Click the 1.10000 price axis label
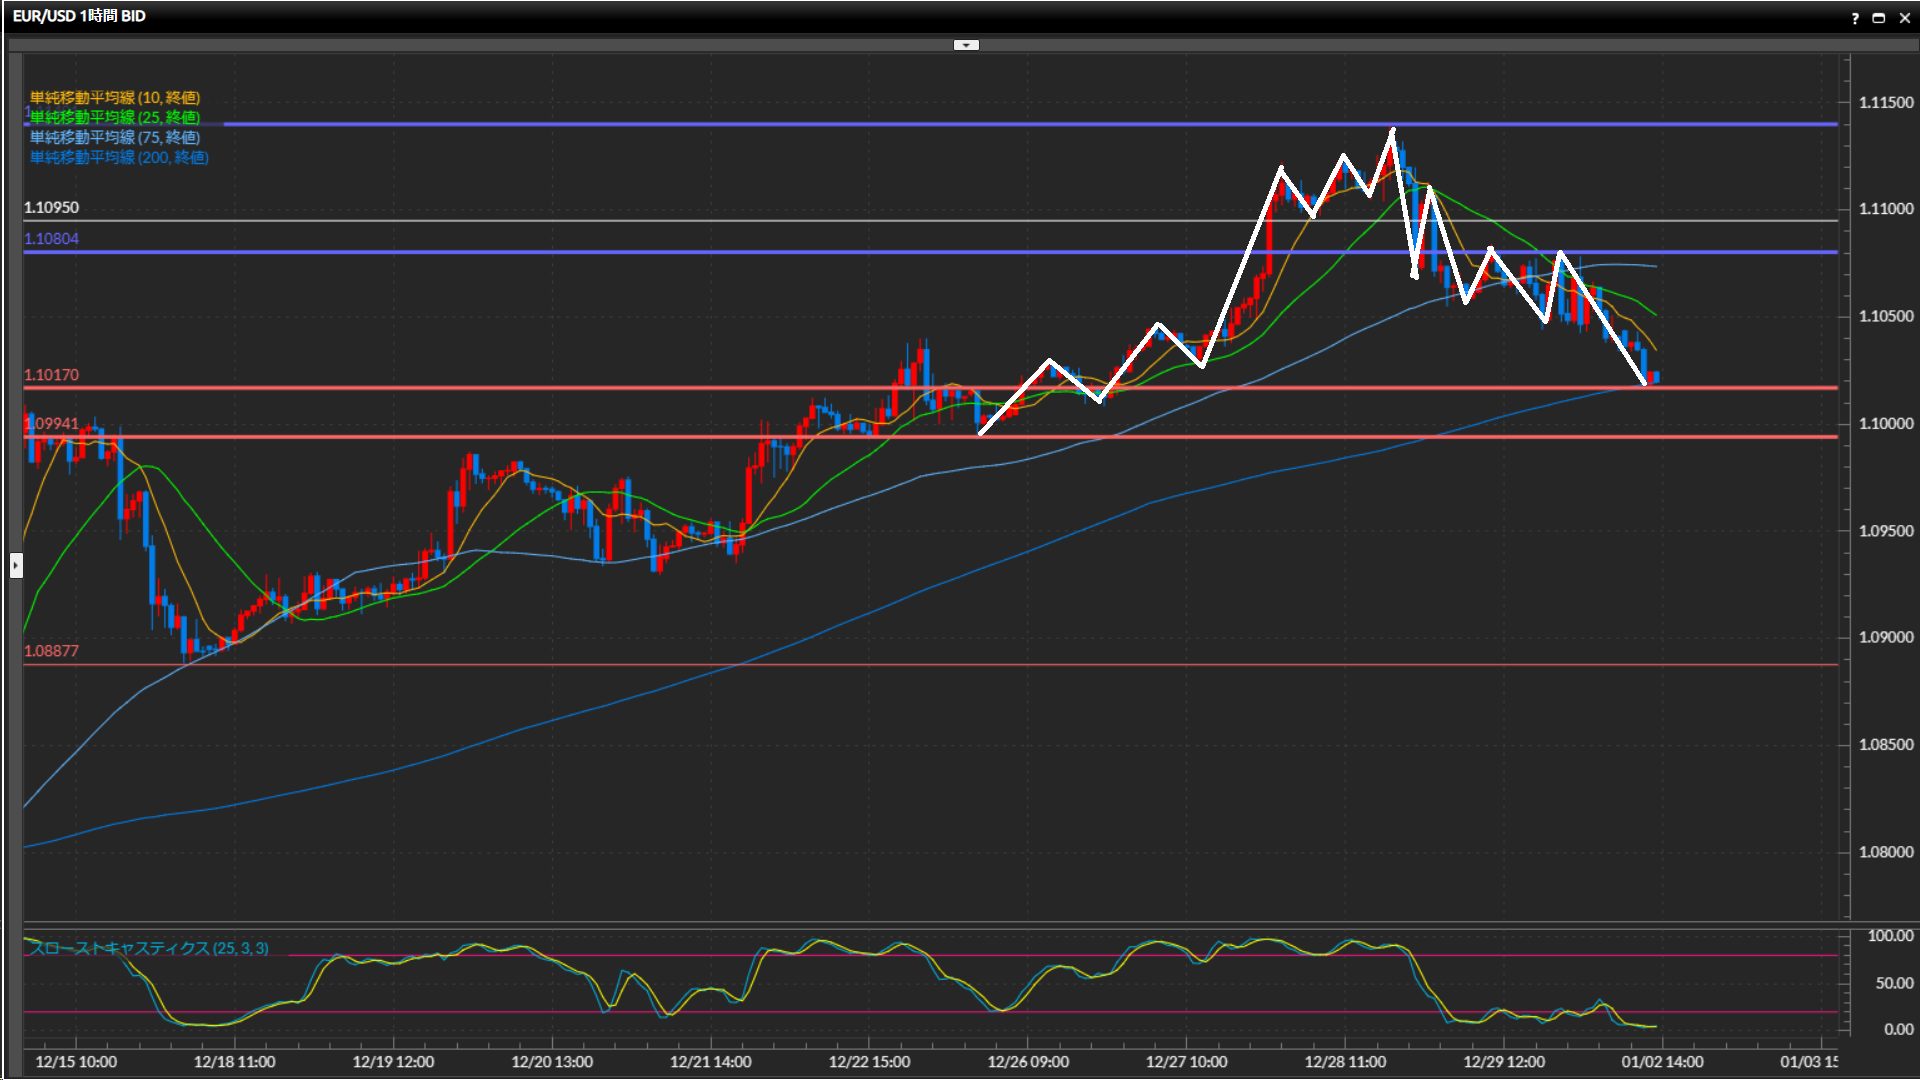Screen dimensions: 1920x1080 click(x=1885, y=424)
